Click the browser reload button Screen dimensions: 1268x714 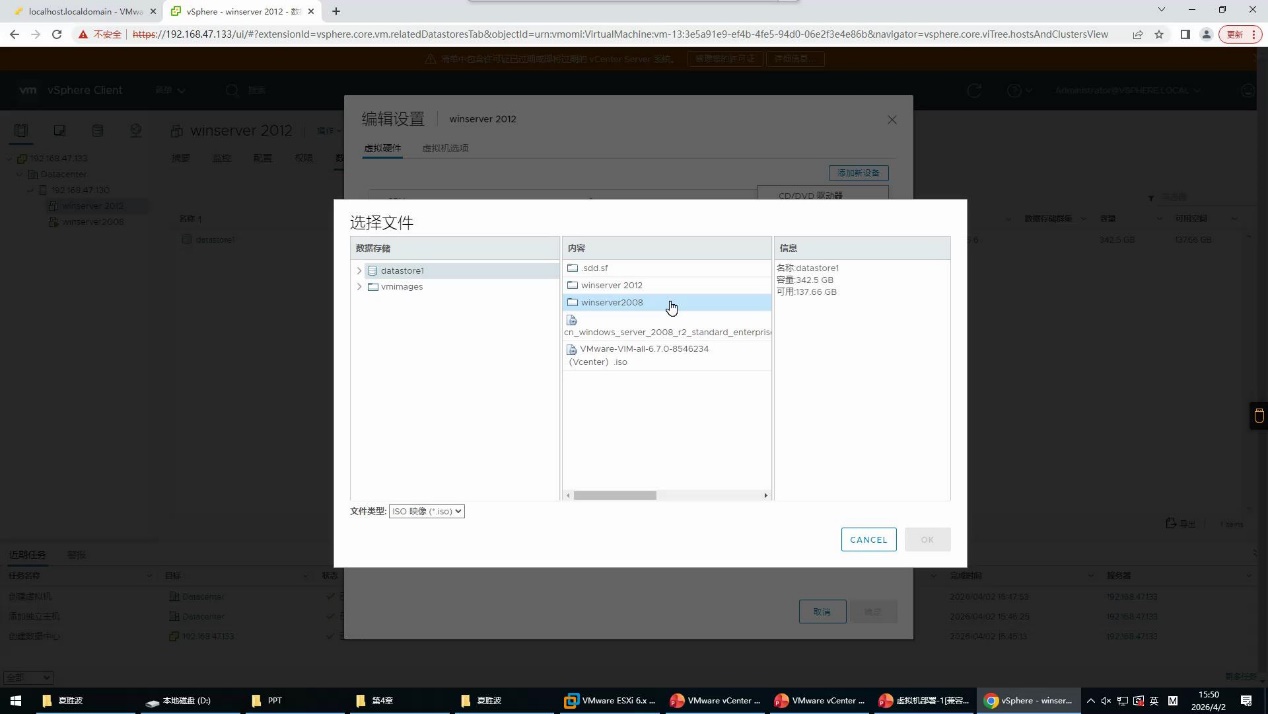pos(57,34)
